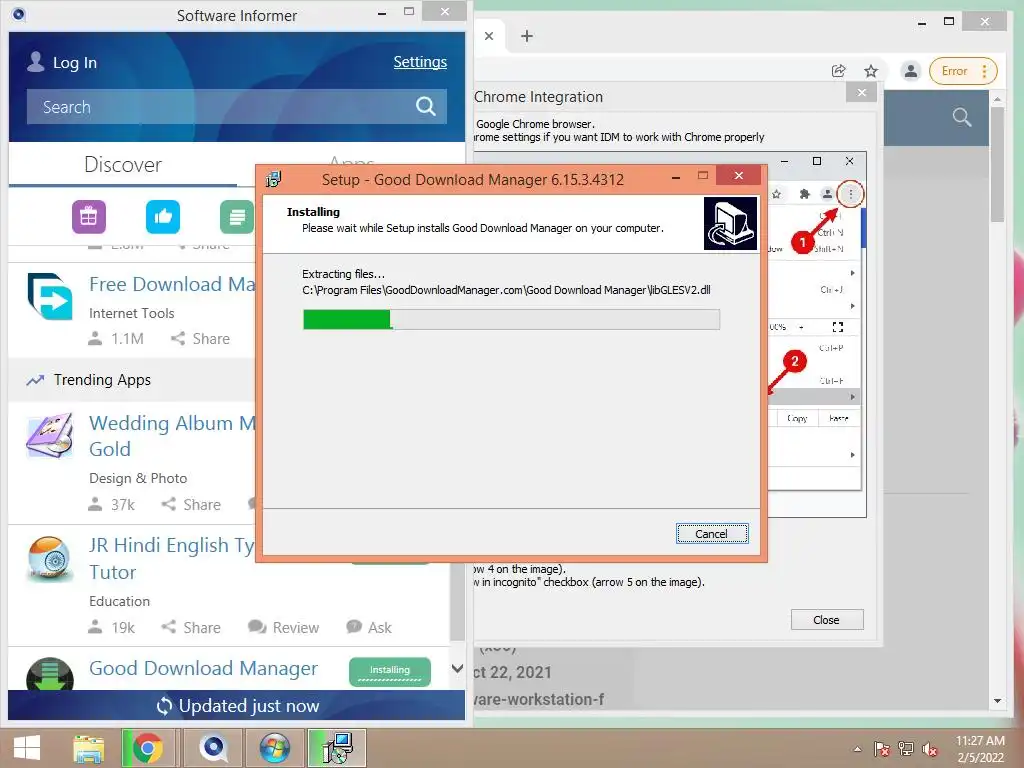Image resolution: width=1024 pixels, height=768 pixels.
Task: Open the Windows Start button
Action: click(x=27, y=748)
